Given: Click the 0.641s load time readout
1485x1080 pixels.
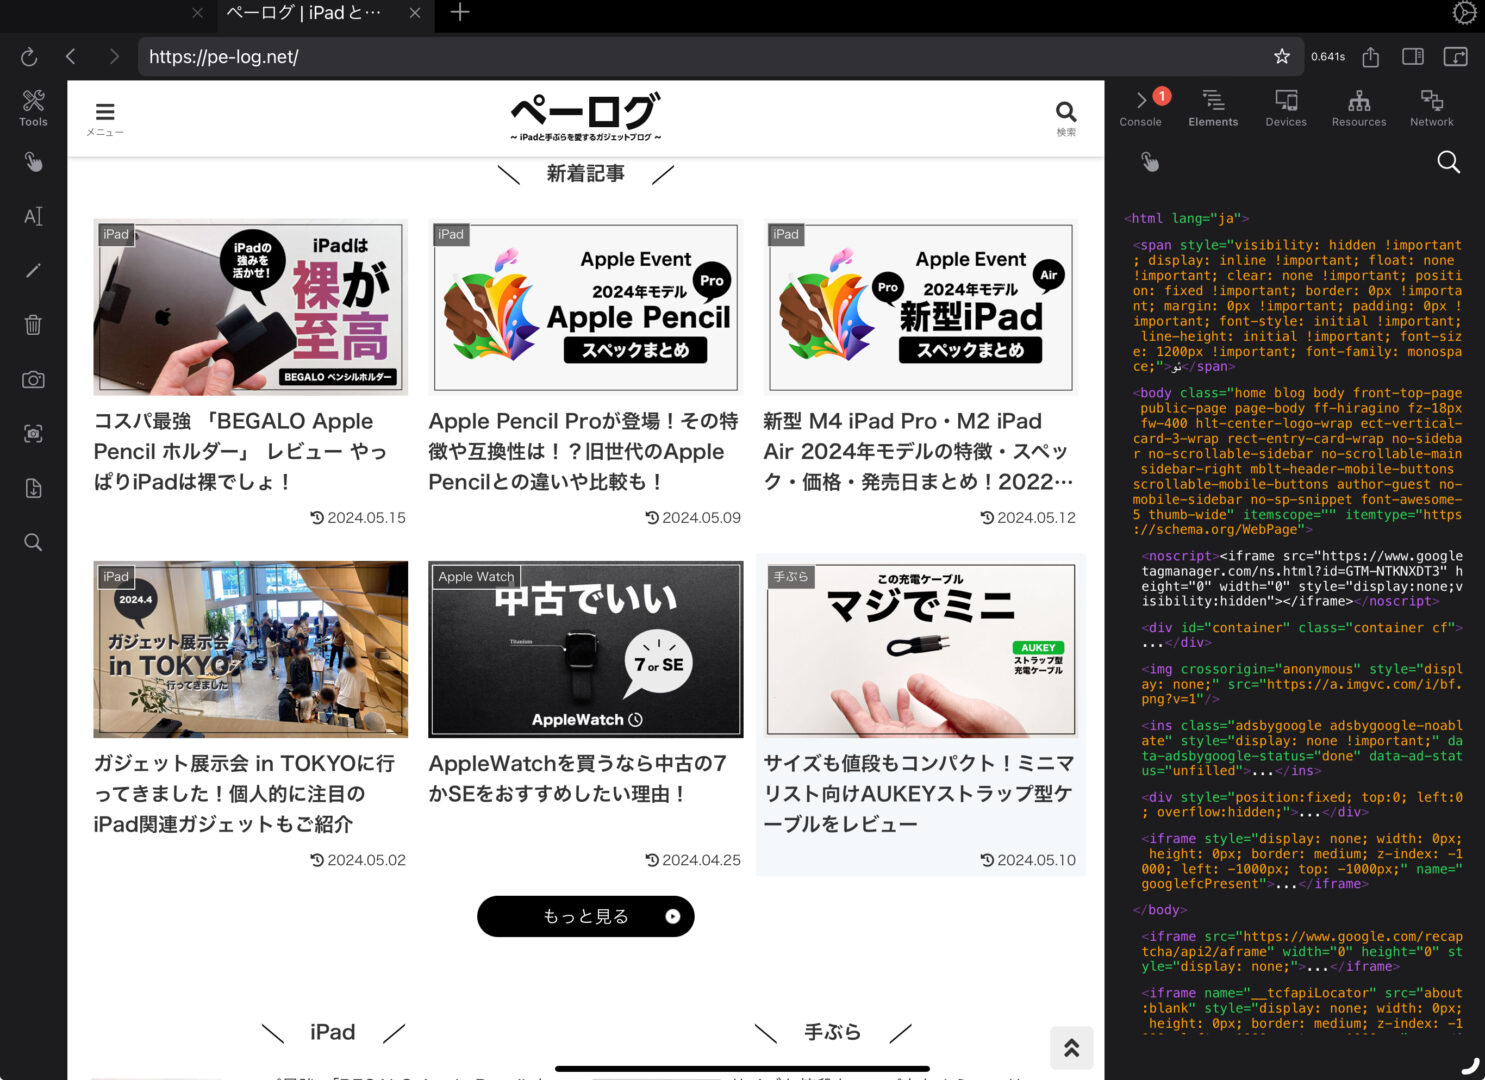Looking at the screenshot, I should [1328, 57].
